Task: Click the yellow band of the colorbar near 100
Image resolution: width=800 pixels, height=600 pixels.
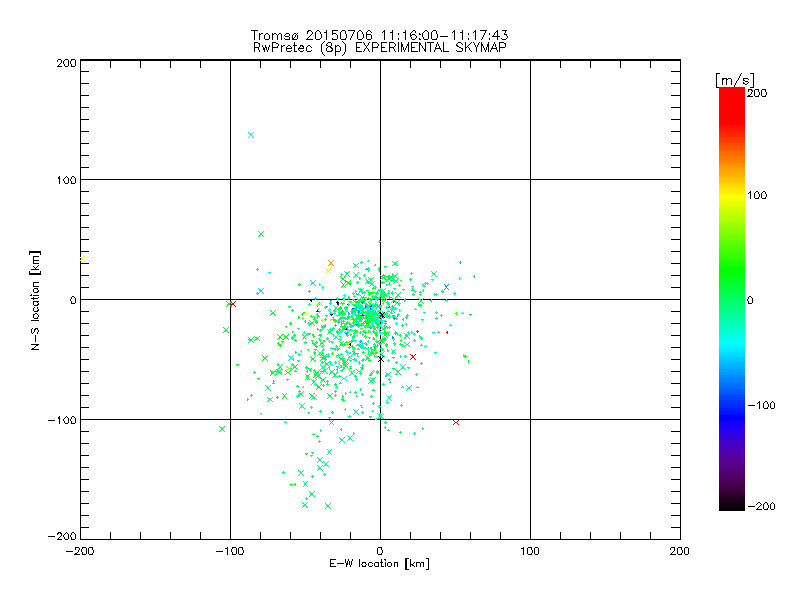Action: pos(732,195)
